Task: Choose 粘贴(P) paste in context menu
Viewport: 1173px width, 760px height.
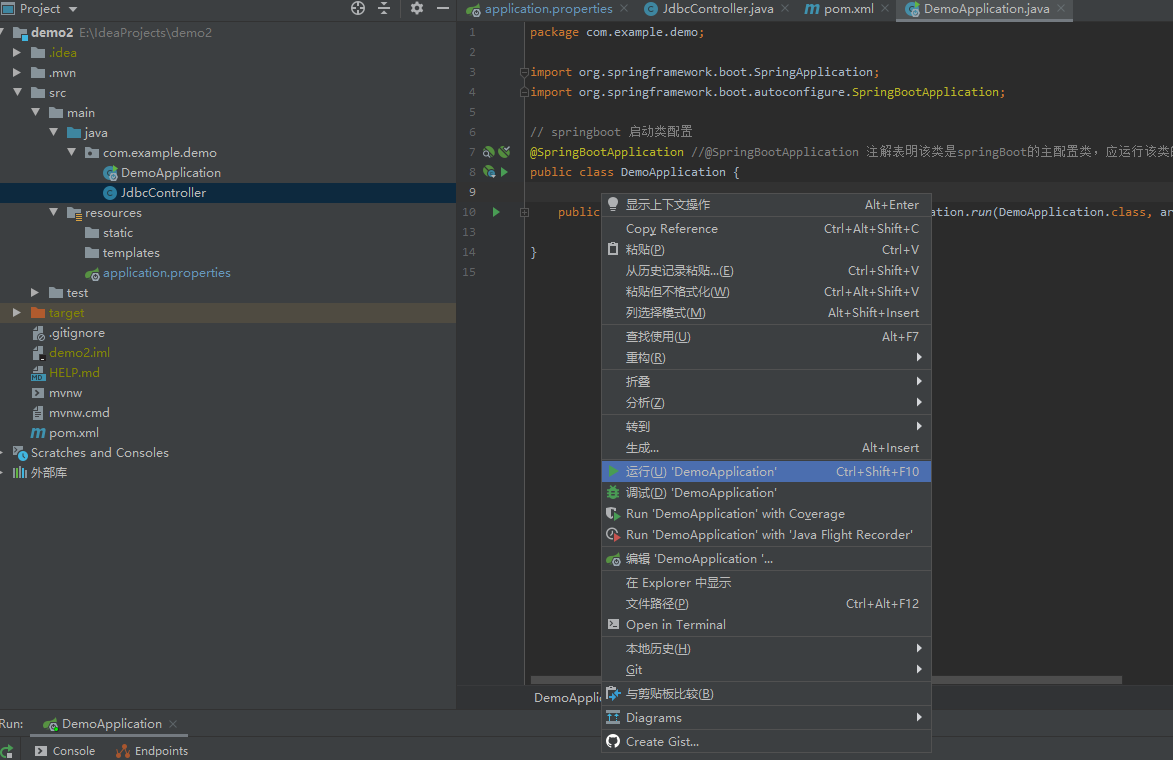Action: pos(766,250)
